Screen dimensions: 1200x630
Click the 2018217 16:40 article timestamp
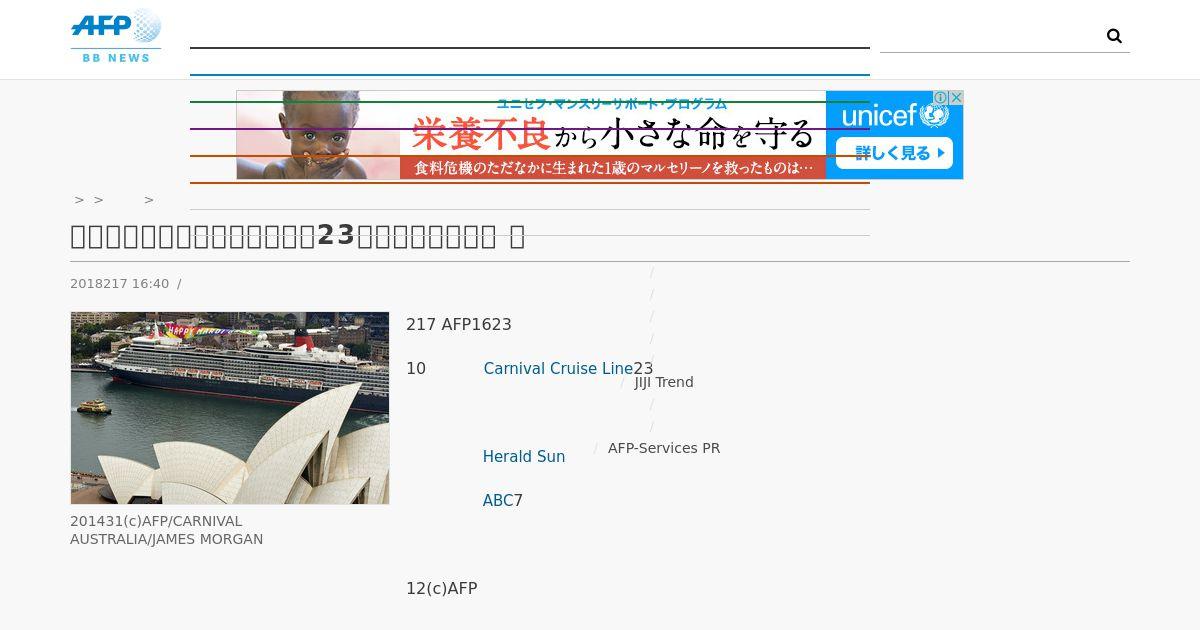pos(120,284)
